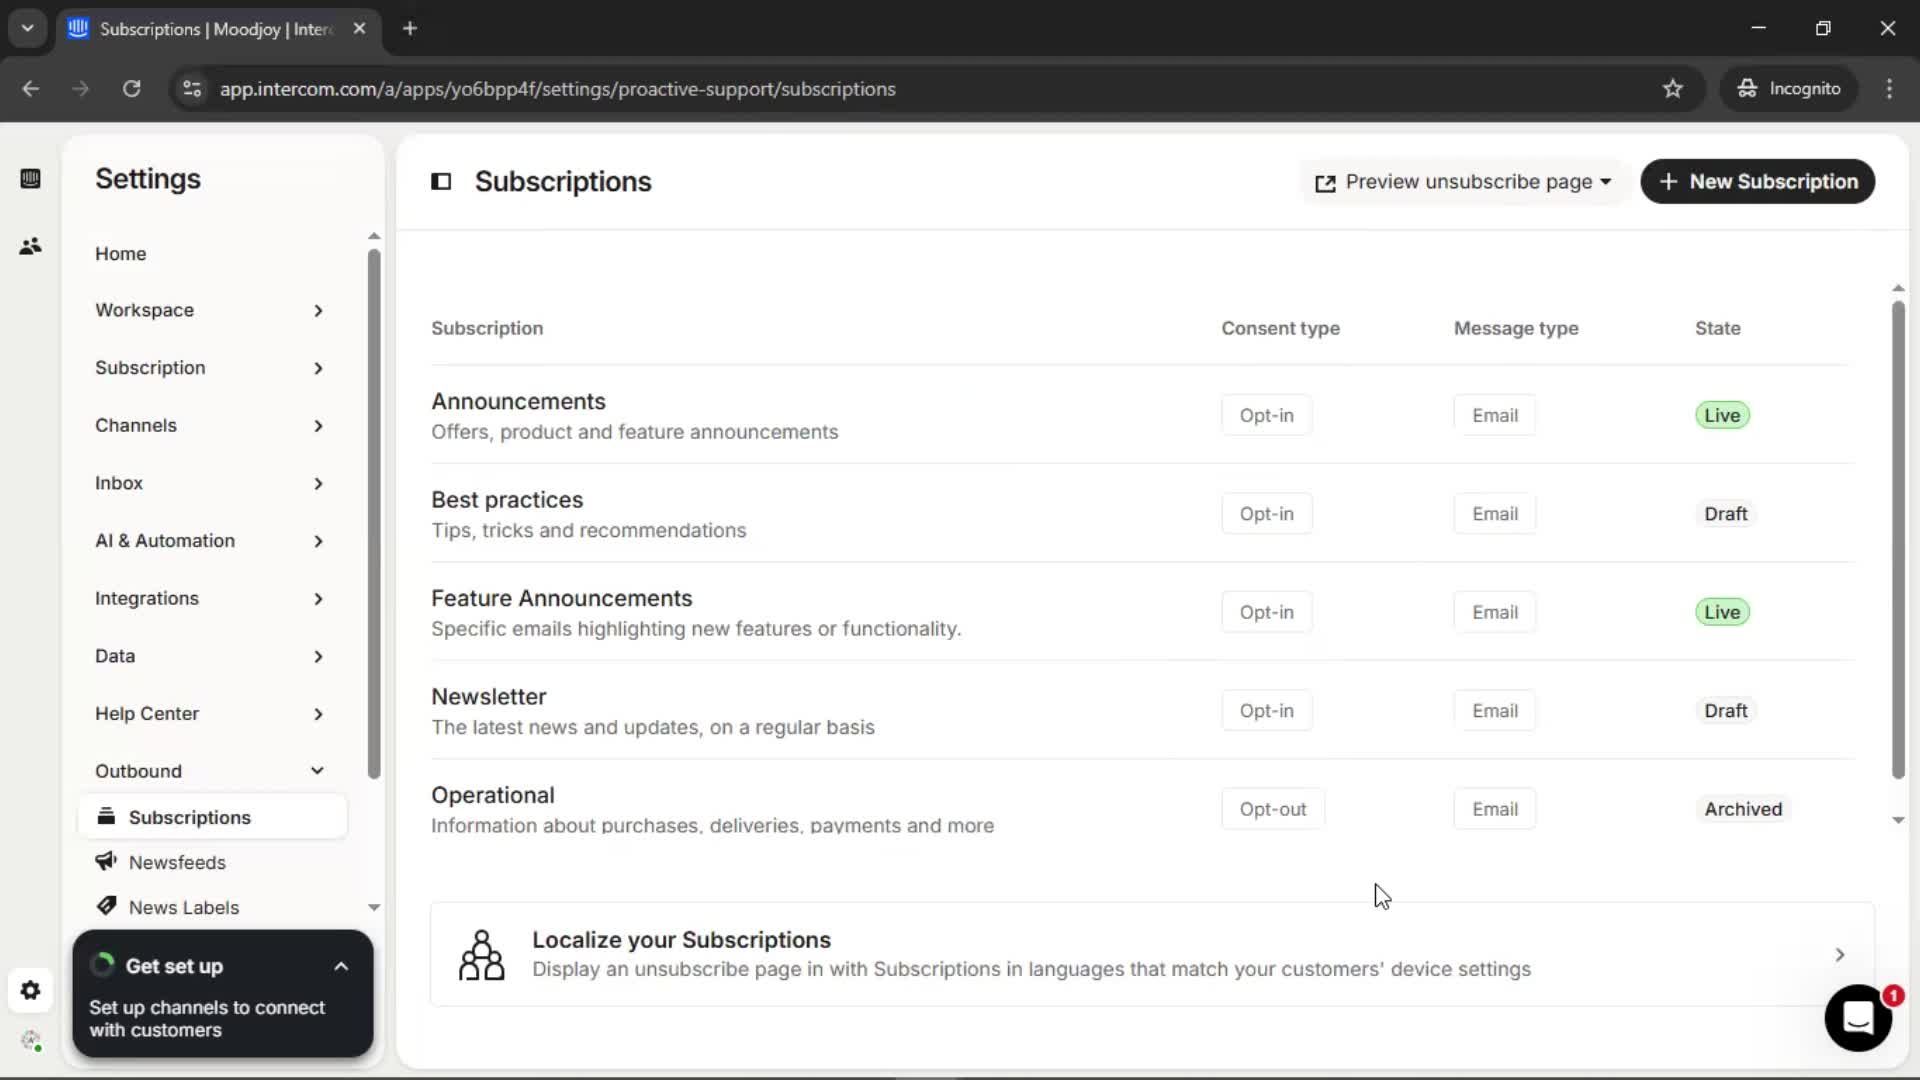Open Preview unsubscribe page dropdown

(1463, 182)
